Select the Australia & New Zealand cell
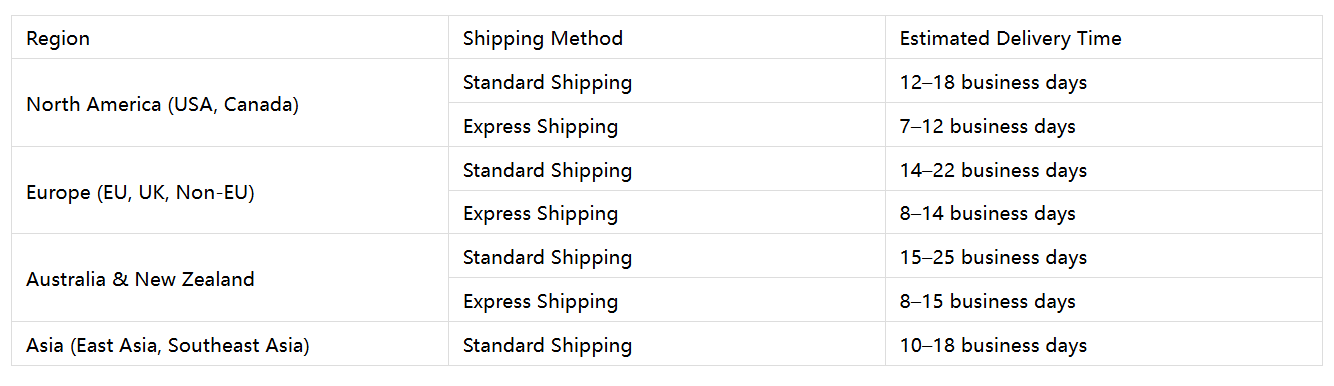 pos(230,279)
